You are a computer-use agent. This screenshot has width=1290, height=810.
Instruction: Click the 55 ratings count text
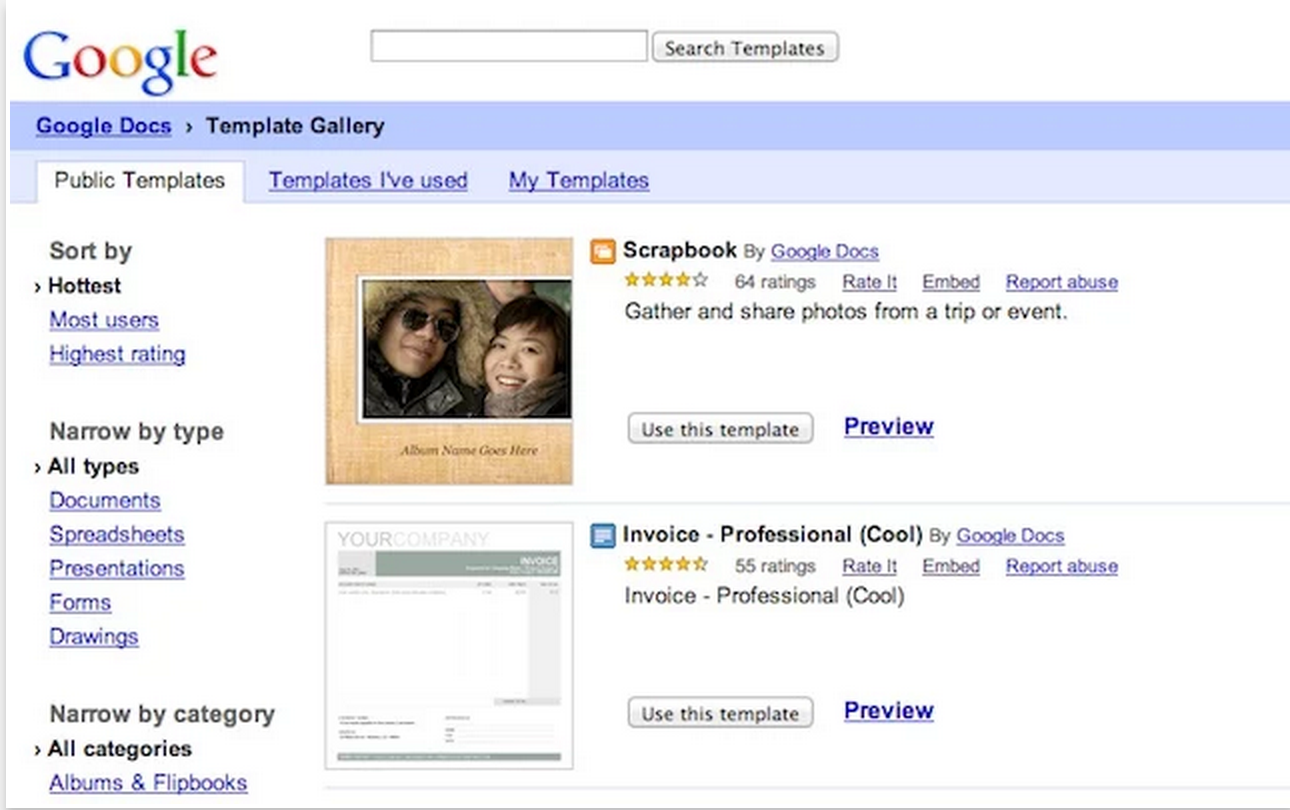point(775,566)
